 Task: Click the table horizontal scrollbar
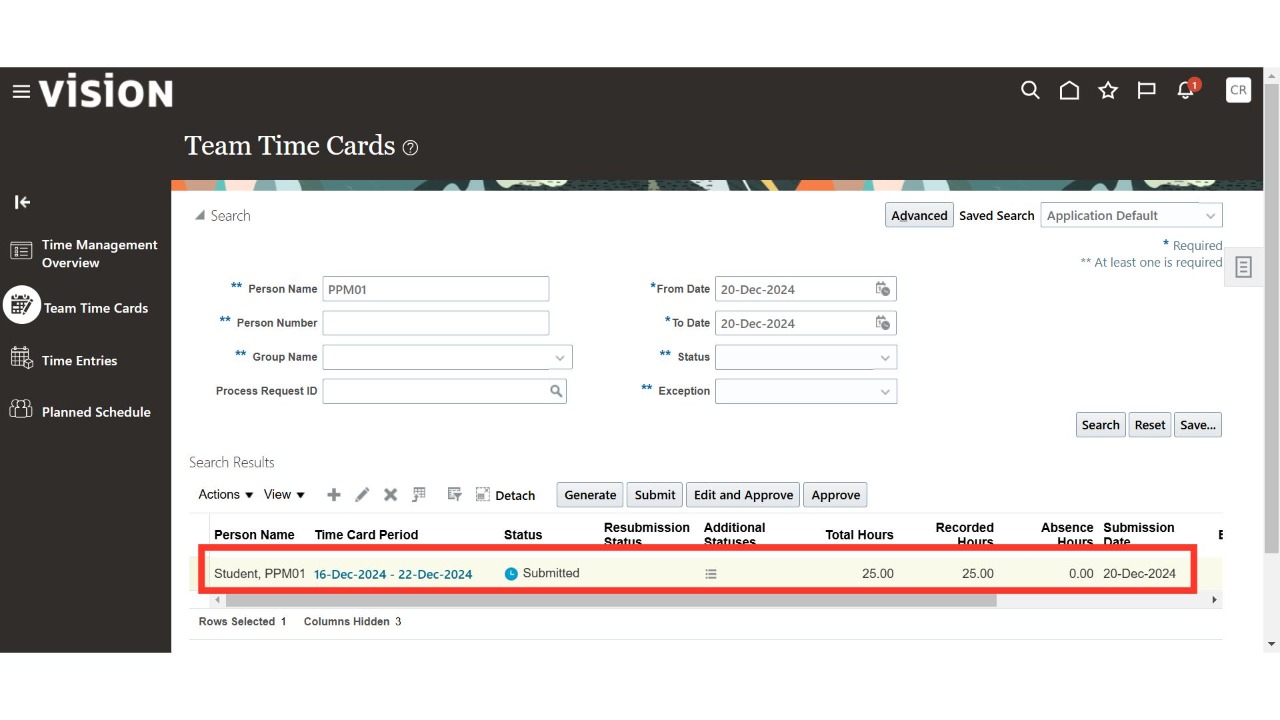tap(611, 600)
